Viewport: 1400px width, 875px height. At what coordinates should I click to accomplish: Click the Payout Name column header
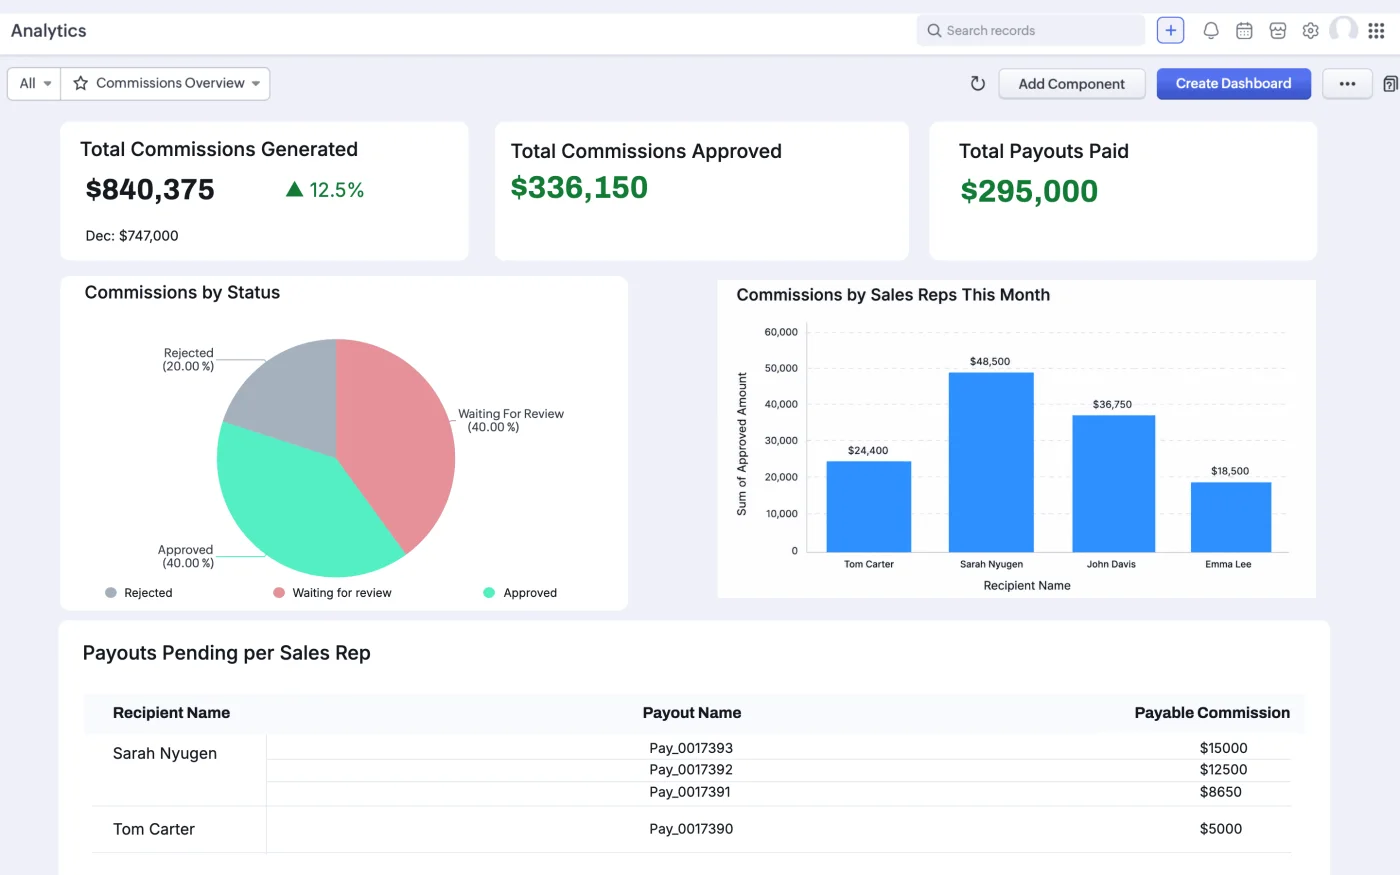692,713
